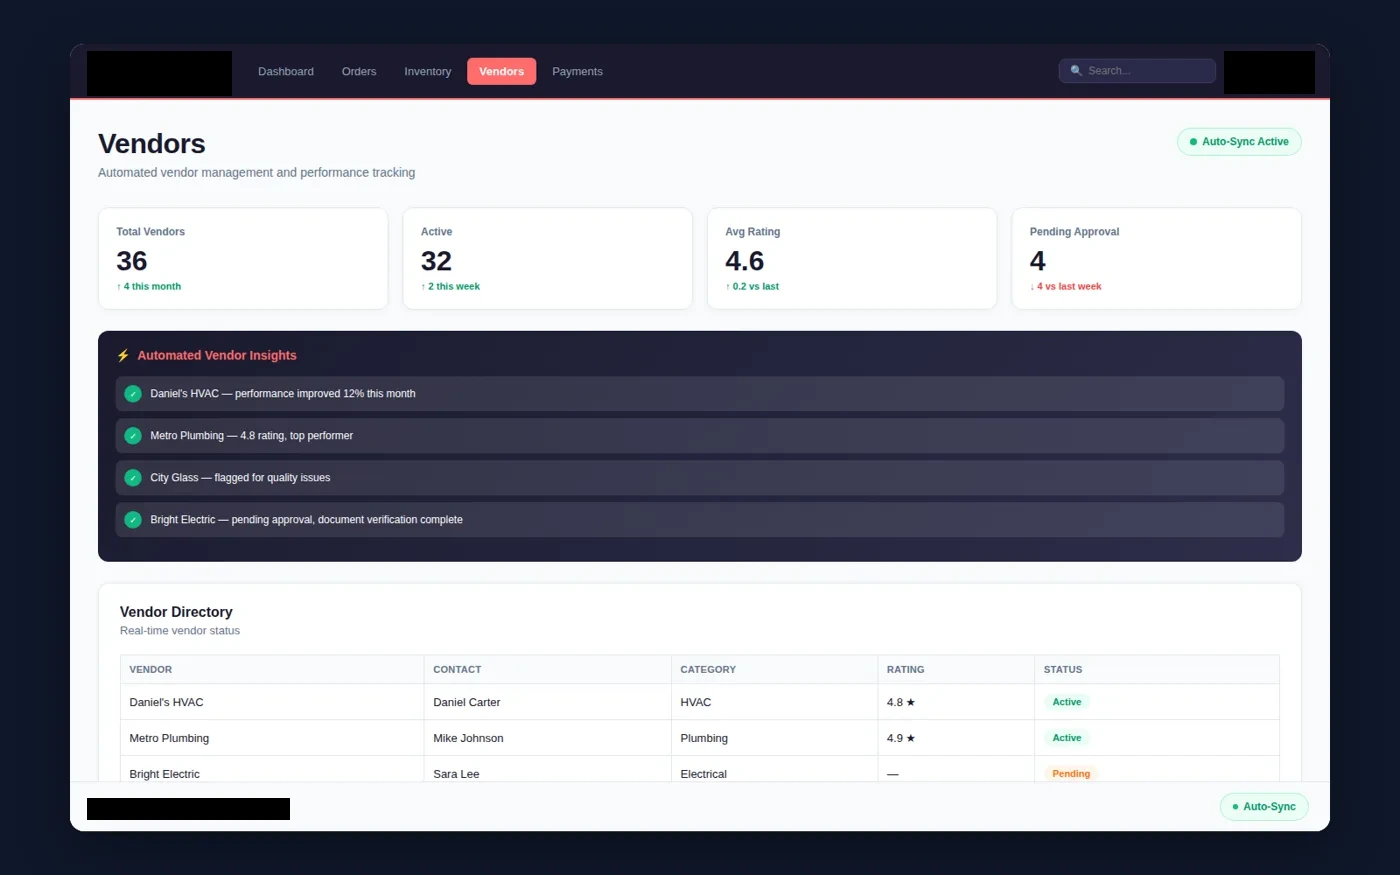This screenshot has height=875, width=1400.
Task: Select the Metro Plumbing vendor cell
Action: 272,738
